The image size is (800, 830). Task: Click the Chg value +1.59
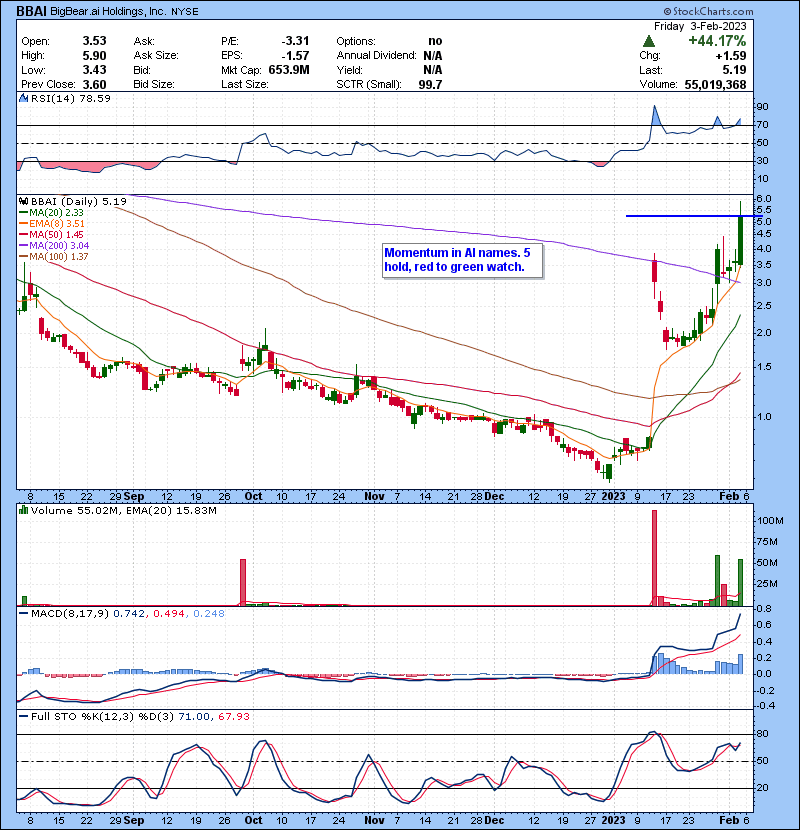[x=731, y=56]
